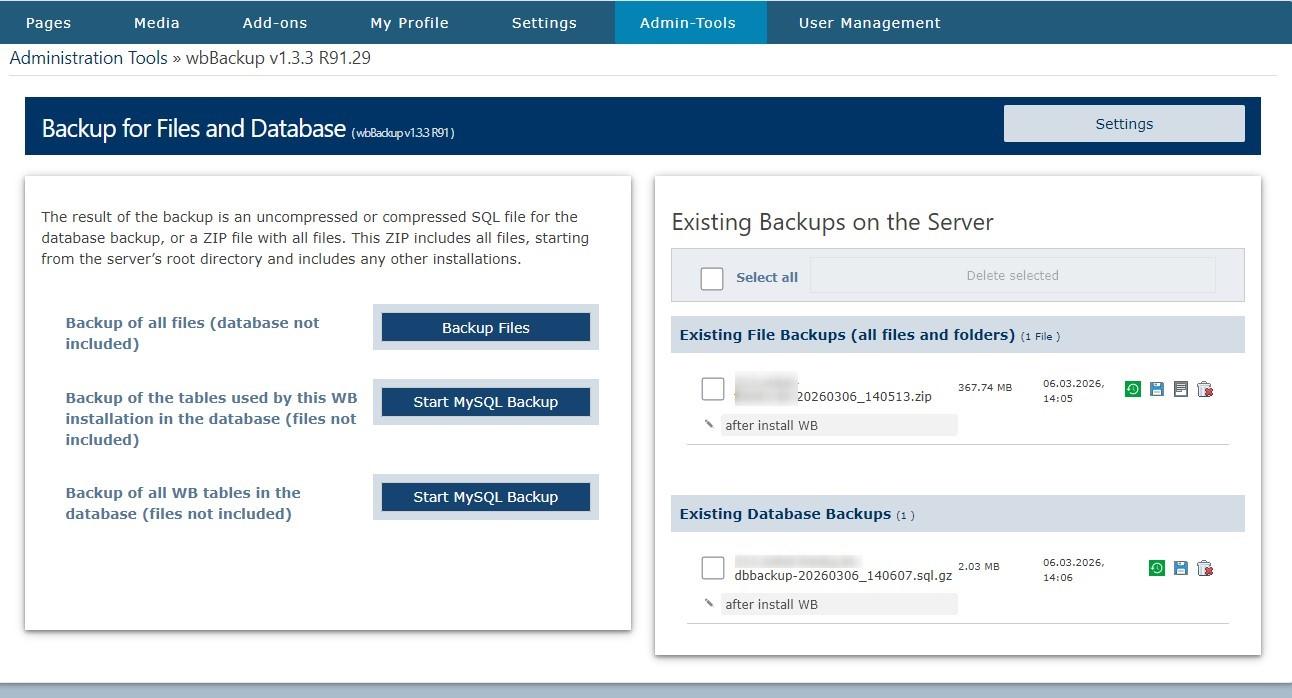The height and width of the screenshot is (698, 1292).
Task: Download dbbackup sql.gz via save icon
Action: [1181, 568]
